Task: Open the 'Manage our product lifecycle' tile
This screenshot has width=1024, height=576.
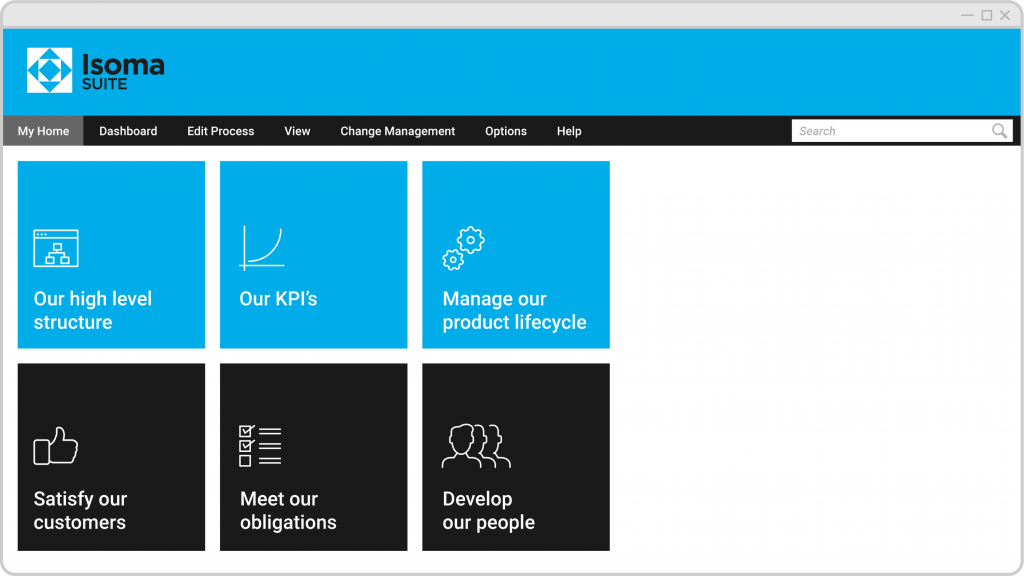Action: click(515, 255)
